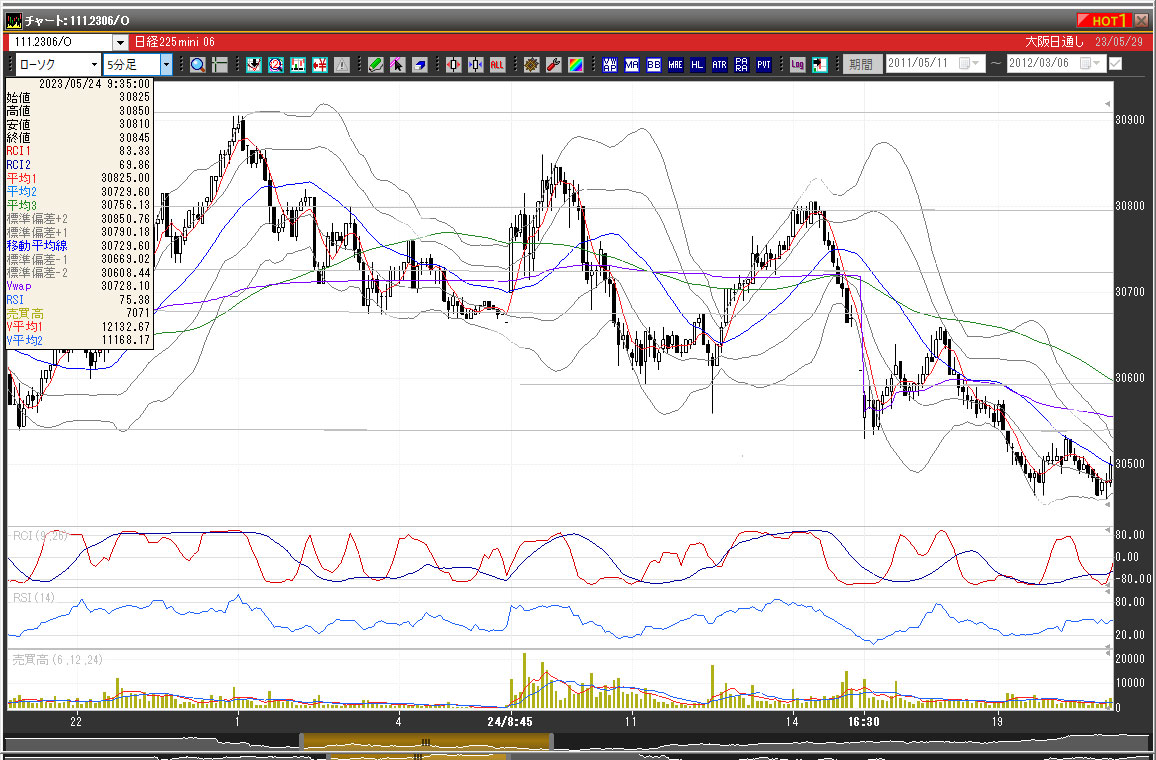Select the green pencil drawing tool
The image size is (1156, 760).
(376, 65)
